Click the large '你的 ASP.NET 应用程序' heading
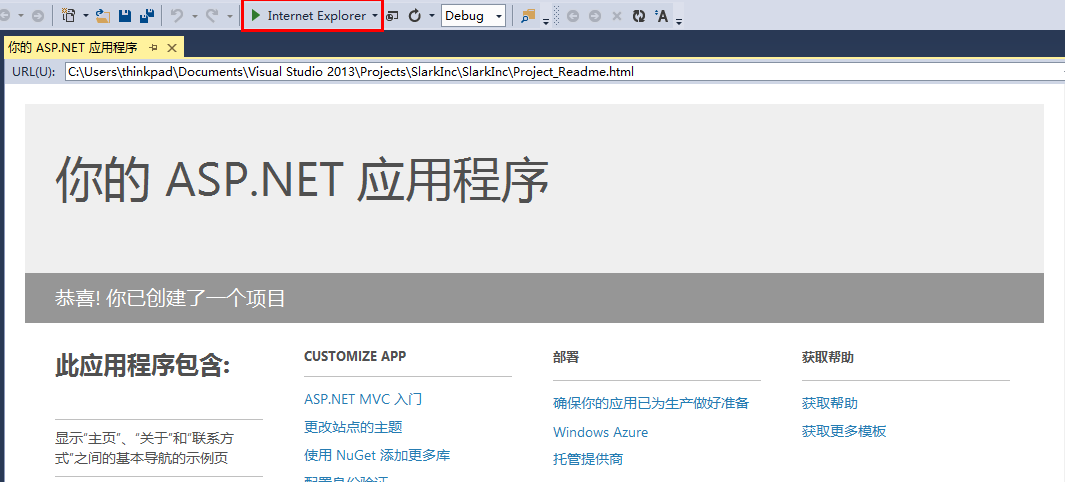The image size is (1065, 482). tap(302, 180)
